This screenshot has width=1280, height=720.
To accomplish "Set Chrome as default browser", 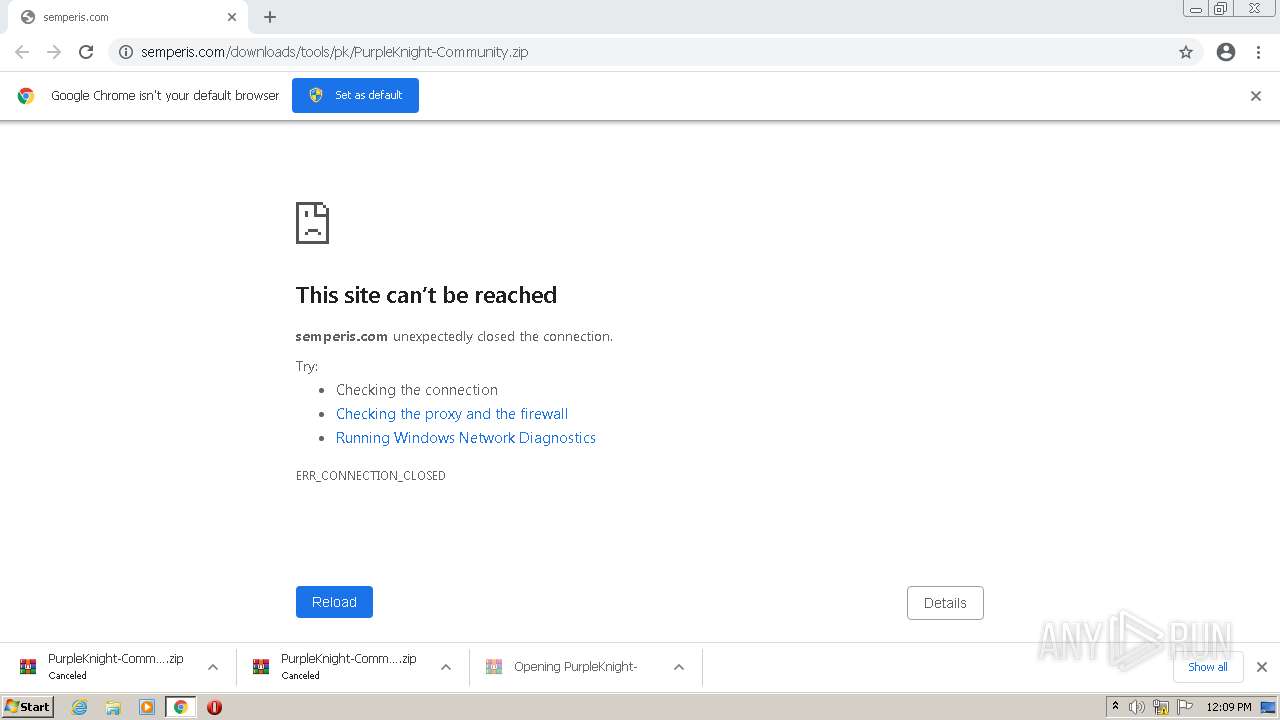I will [x=355, y=95].
